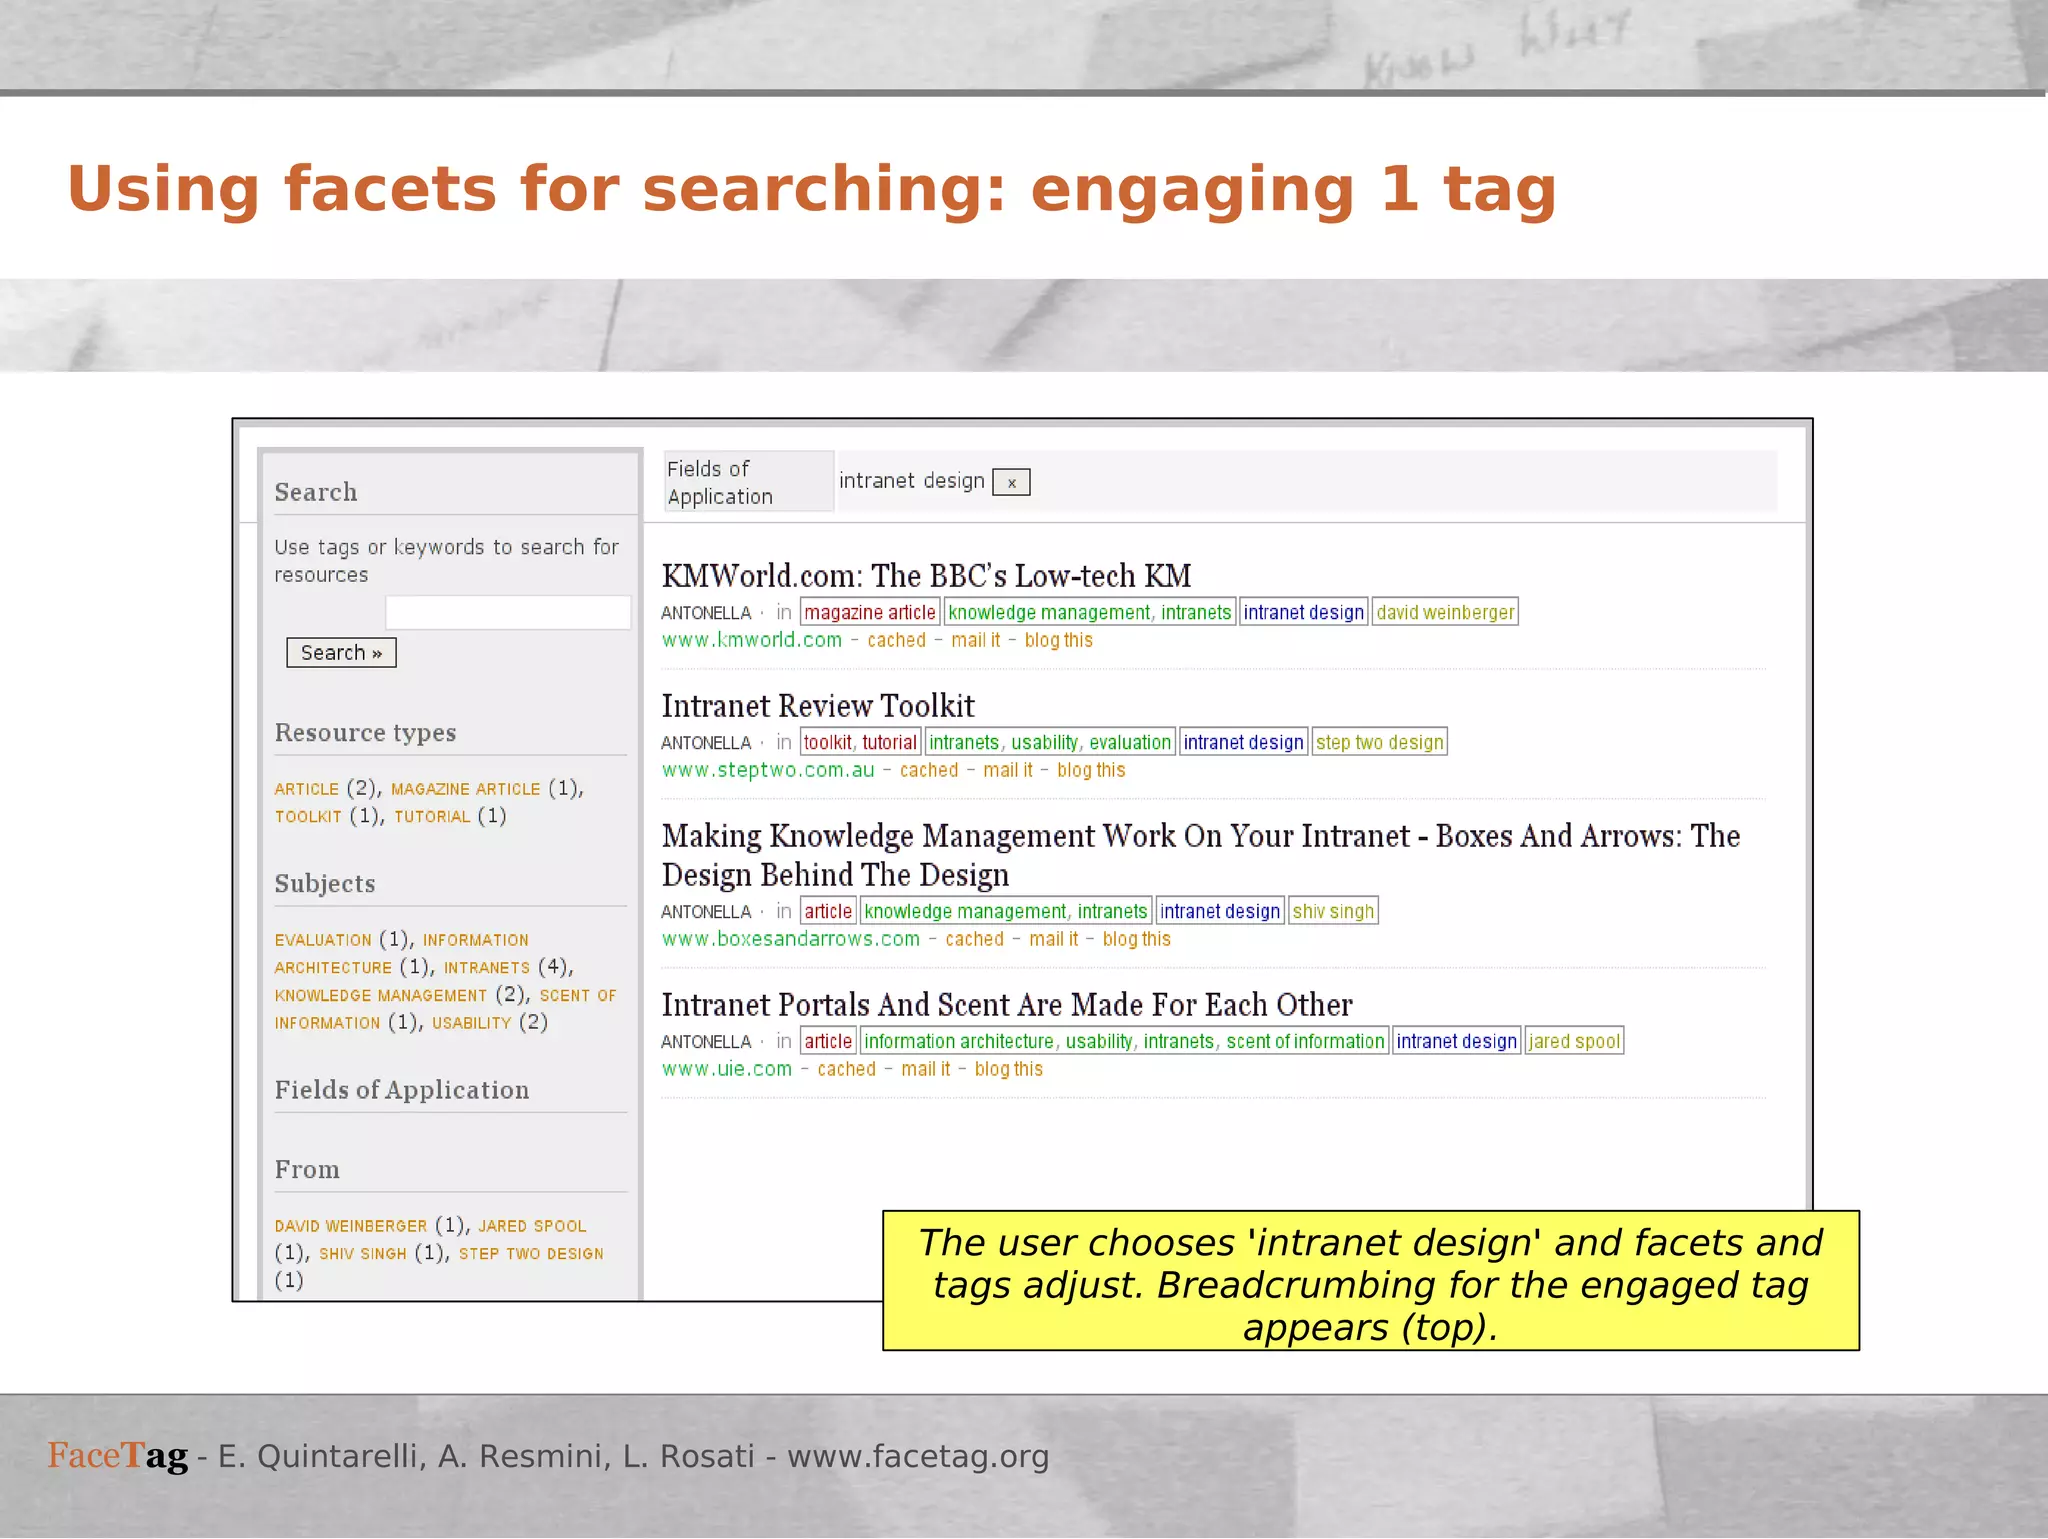This screenshot has height=1539, width=2048.
Task: Click 'mail it' under boxesandarrows result
Action: click(1054, 940)
